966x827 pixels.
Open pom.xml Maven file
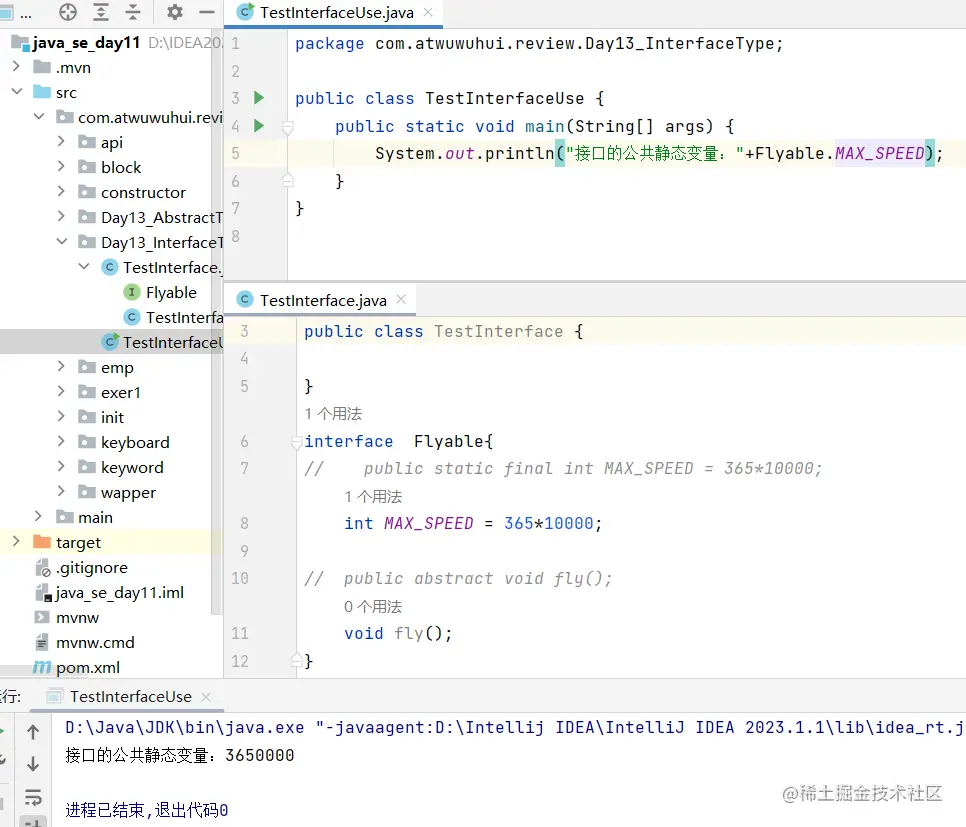(x=77, y=667)
